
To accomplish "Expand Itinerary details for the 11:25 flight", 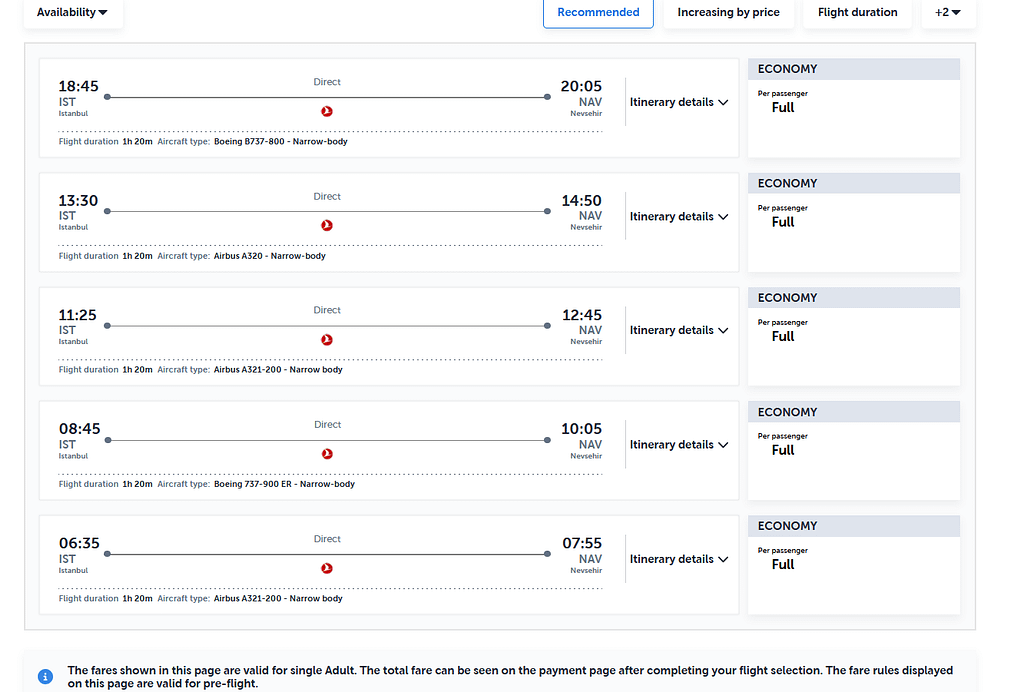I will click(x=679, y=330).
